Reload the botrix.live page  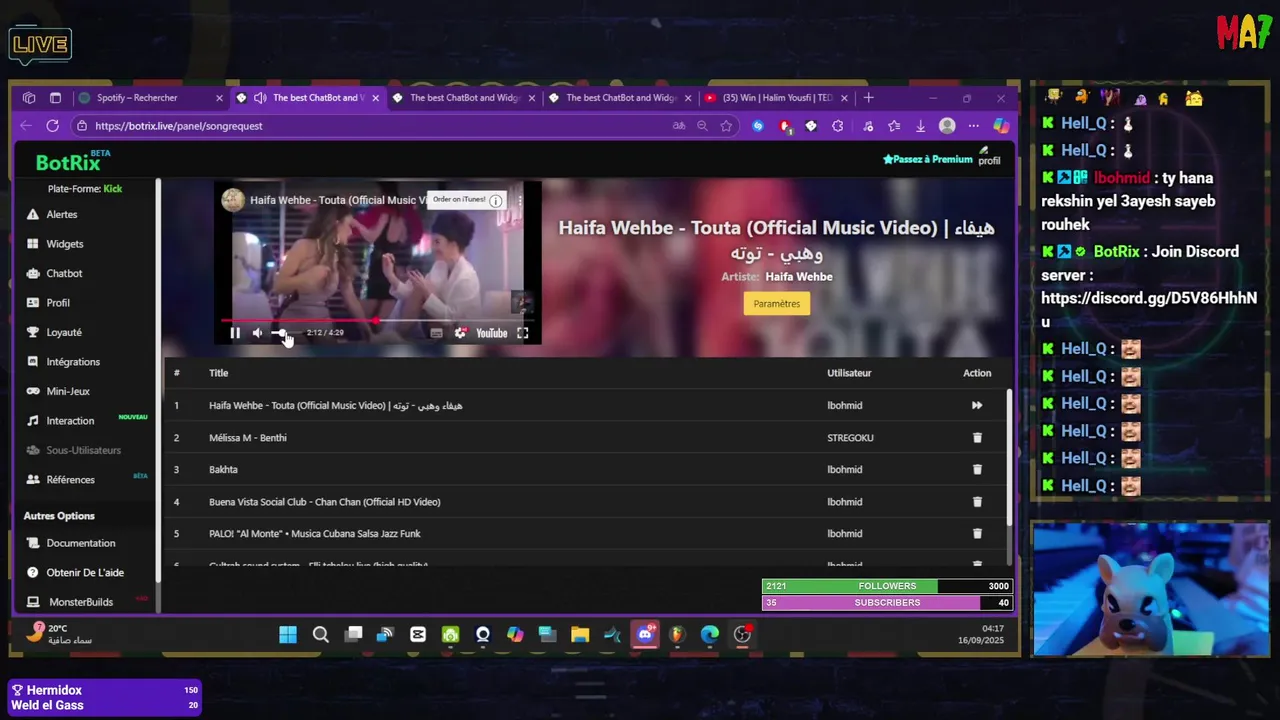[53, 126]
